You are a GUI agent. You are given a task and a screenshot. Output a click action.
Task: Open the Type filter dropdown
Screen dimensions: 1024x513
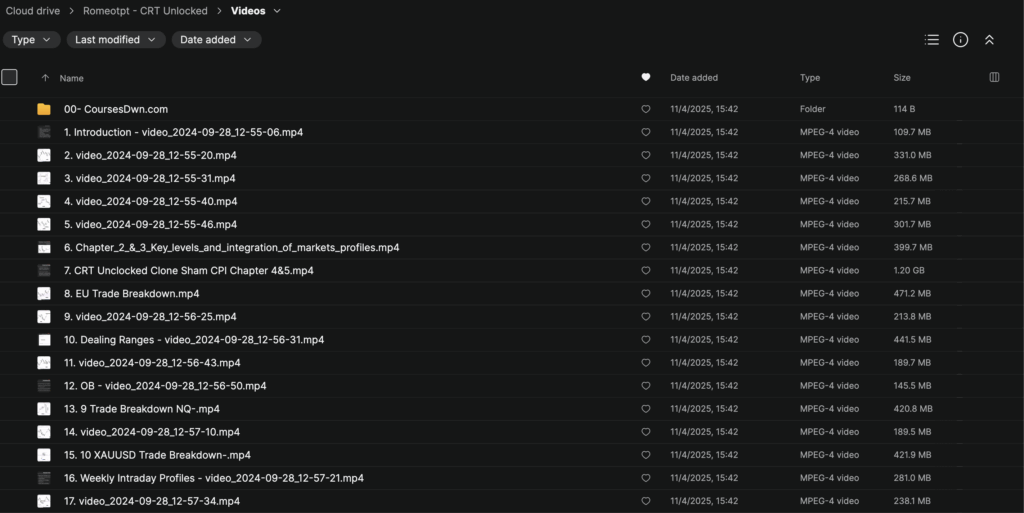pyautogui.click(x=31, y=40)
